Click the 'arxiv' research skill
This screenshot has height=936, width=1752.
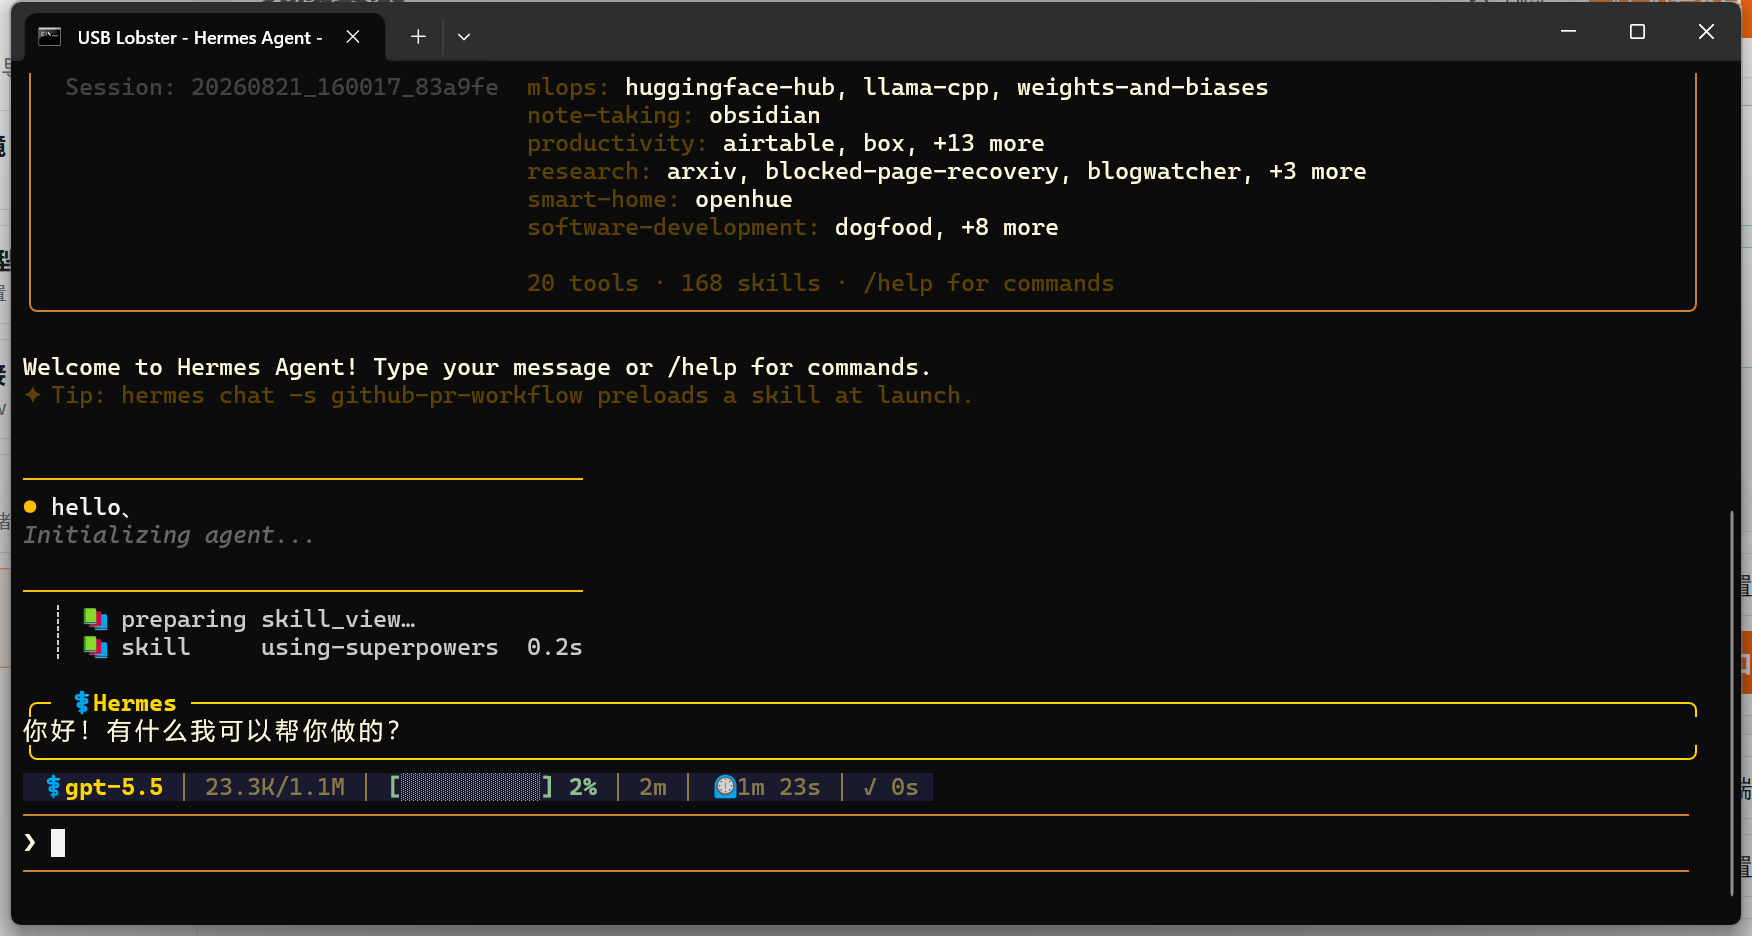pos(702,171)
